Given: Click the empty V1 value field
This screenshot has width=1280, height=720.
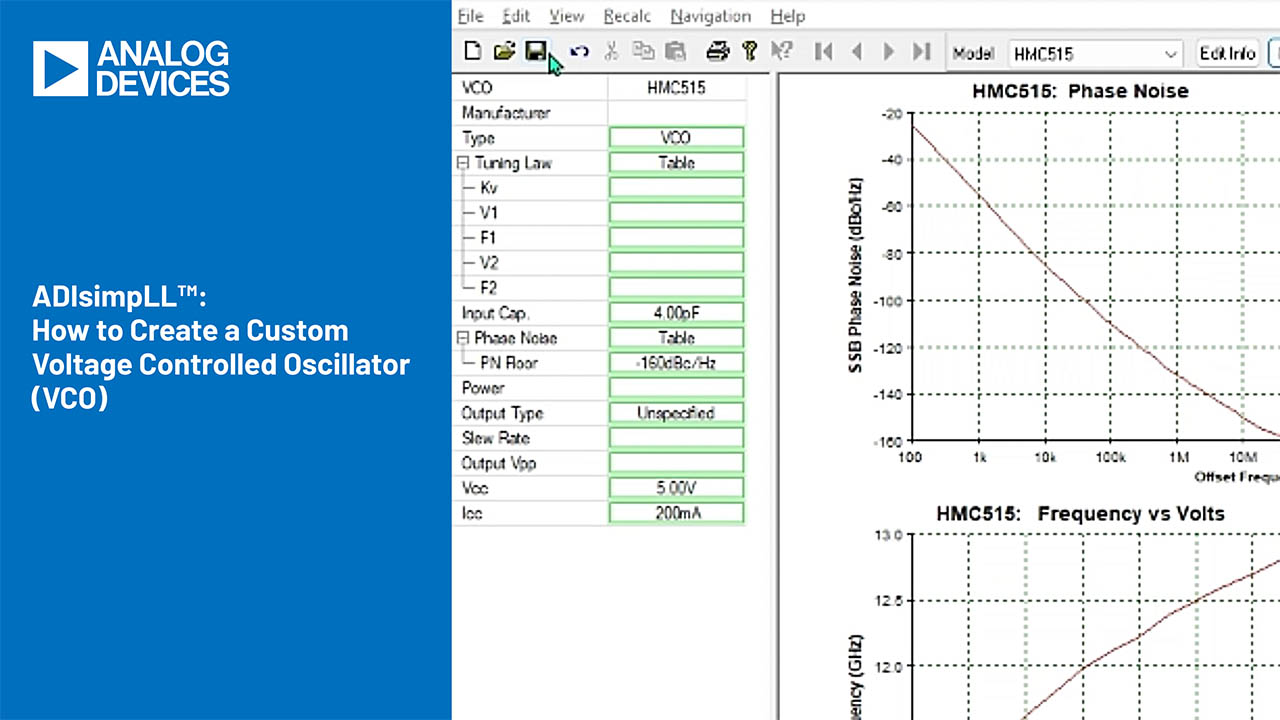Looking at the screenshot, I should tap(676, 213).
